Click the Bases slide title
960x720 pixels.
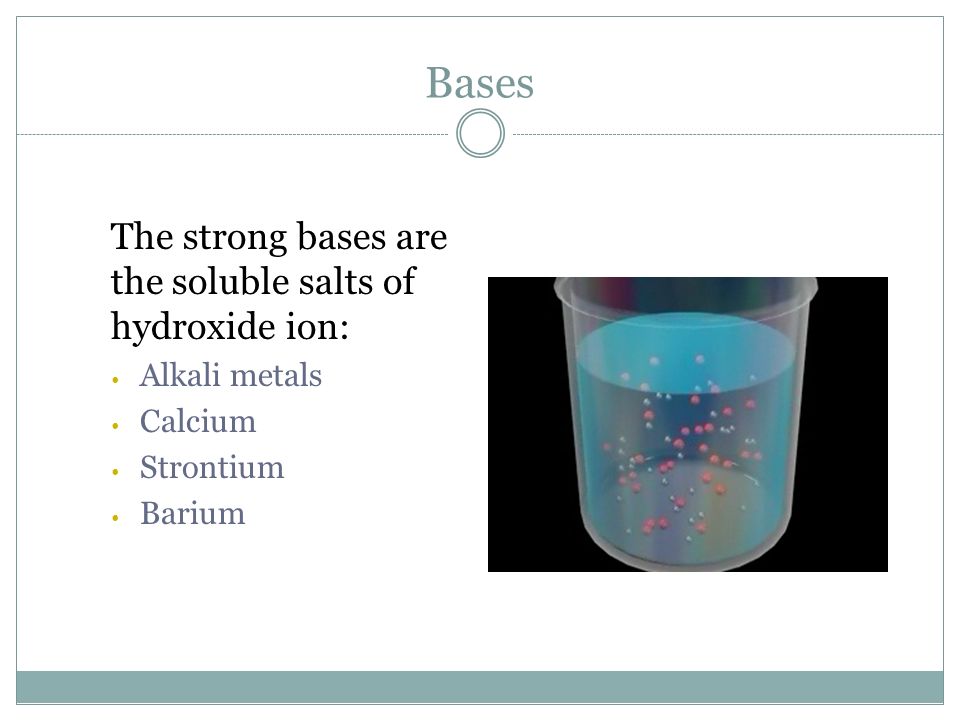pyautogui.click(x=480, y=83)
